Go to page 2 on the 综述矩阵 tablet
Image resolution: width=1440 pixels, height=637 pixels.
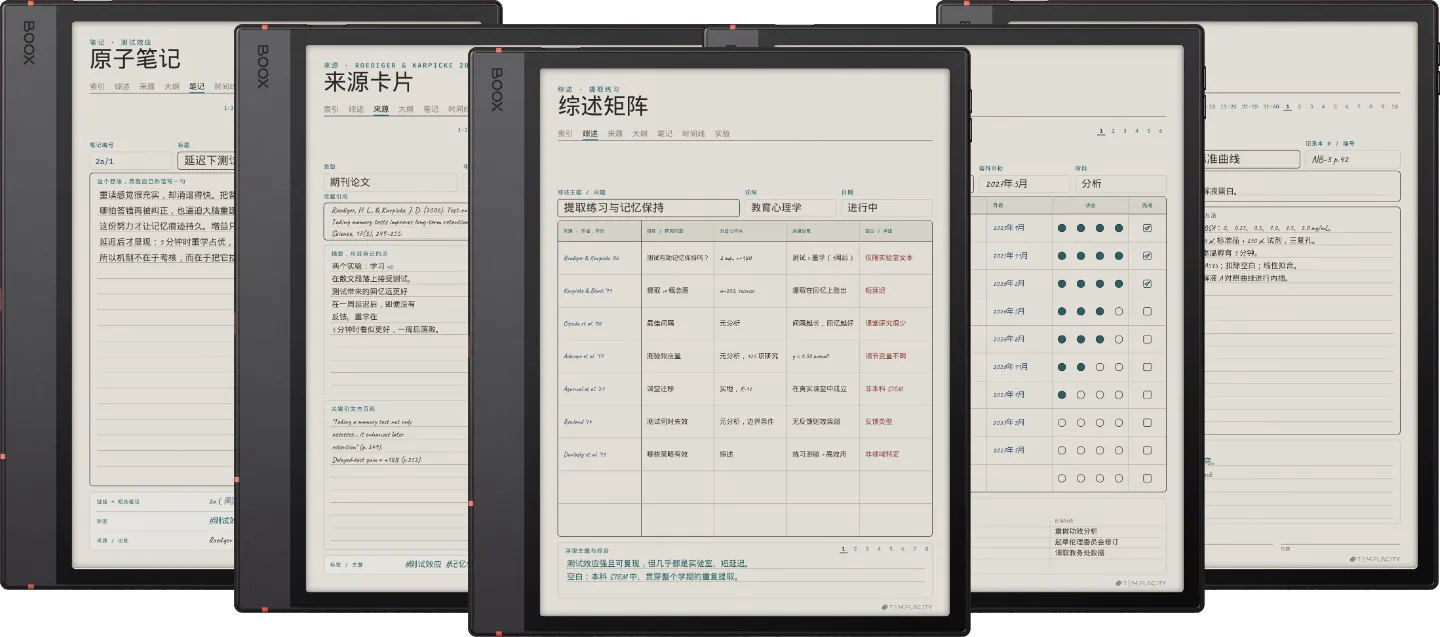857,549
